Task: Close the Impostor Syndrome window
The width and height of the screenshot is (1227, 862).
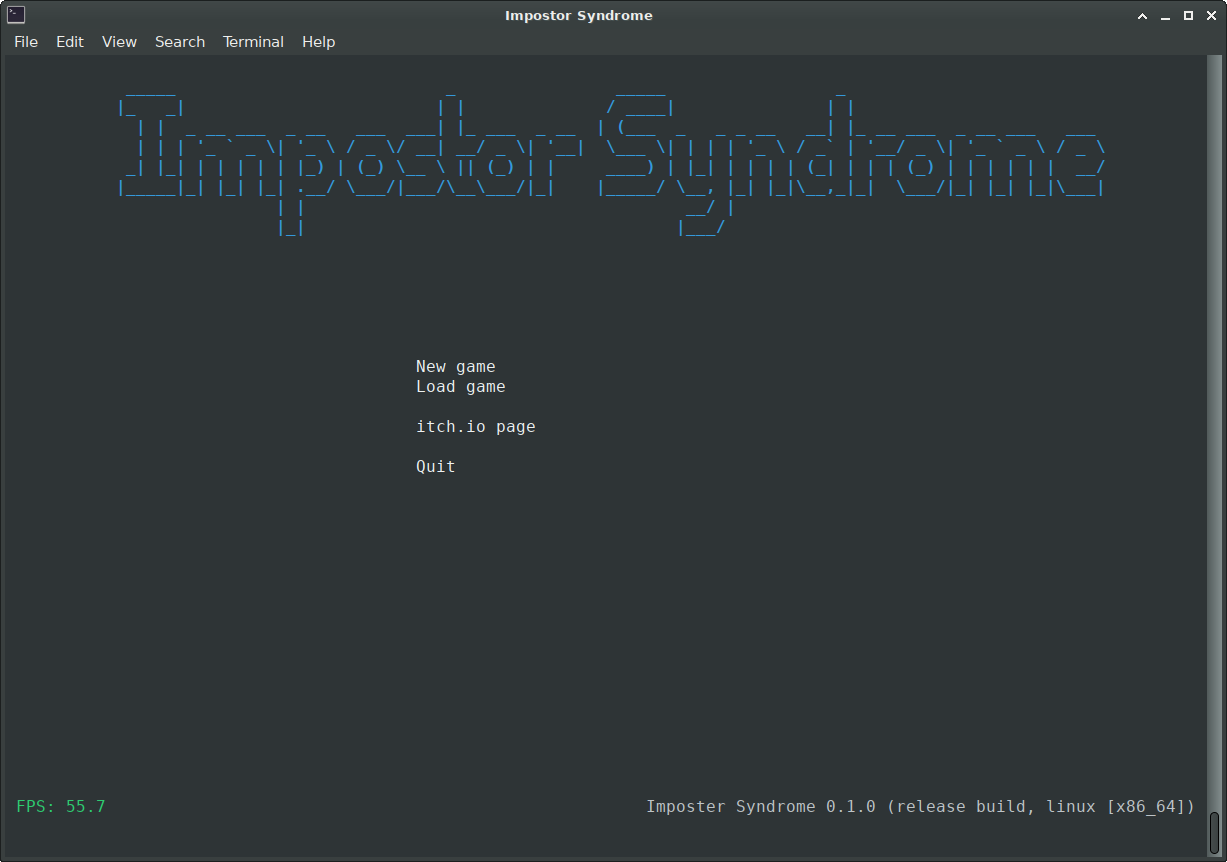Action: 1211,15
